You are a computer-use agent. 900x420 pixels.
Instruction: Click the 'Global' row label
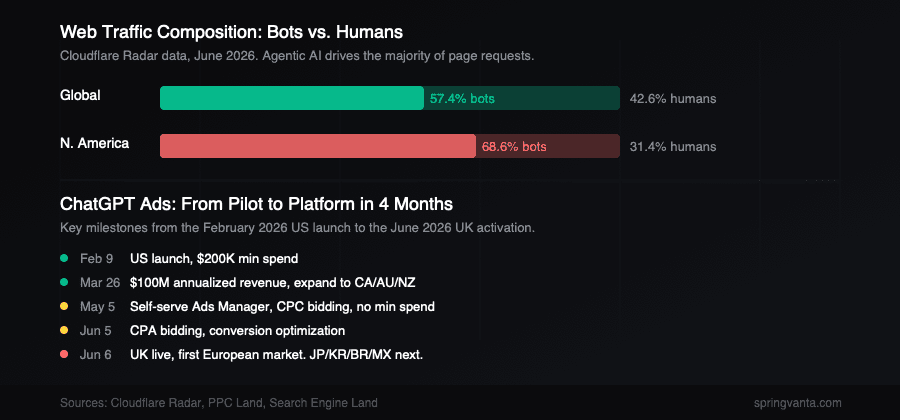click(80, 95)
